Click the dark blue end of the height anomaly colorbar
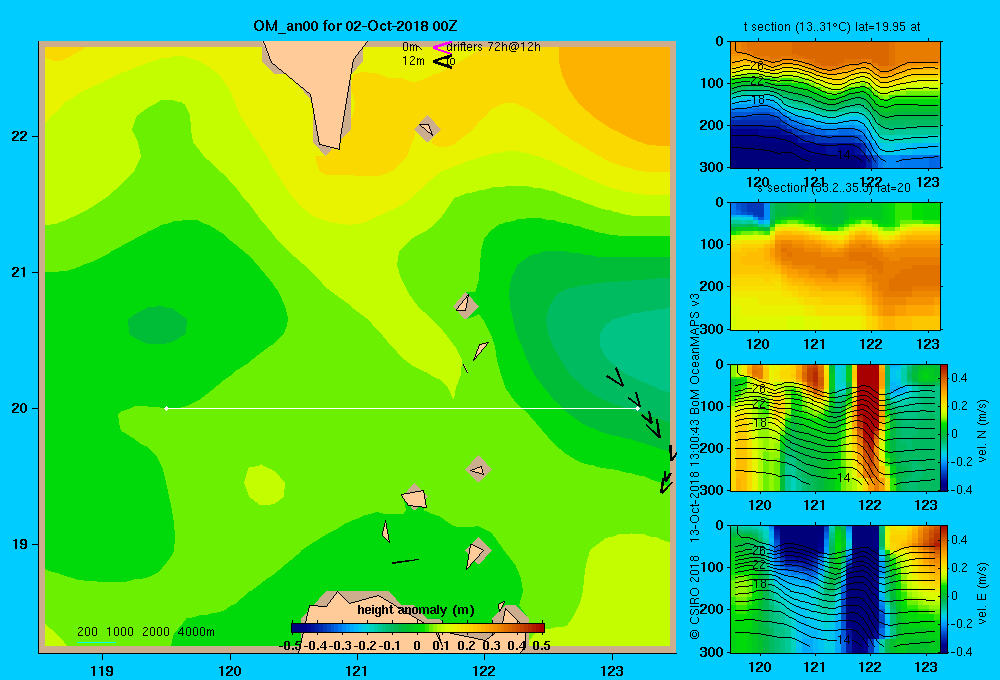The width and height of the screenshot is (1000, 680). [297, 628]
